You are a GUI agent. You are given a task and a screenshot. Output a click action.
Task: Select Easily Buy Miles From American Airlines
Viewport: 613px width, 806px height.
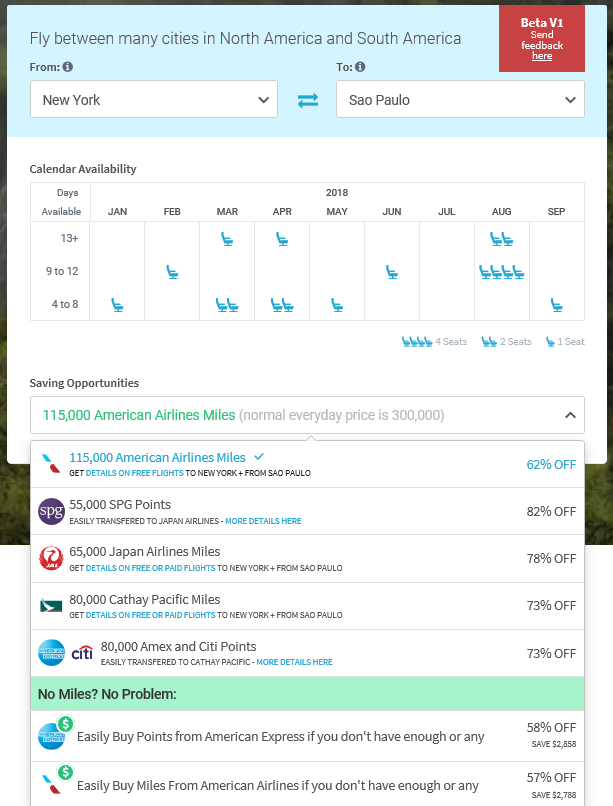coord(307,784)
